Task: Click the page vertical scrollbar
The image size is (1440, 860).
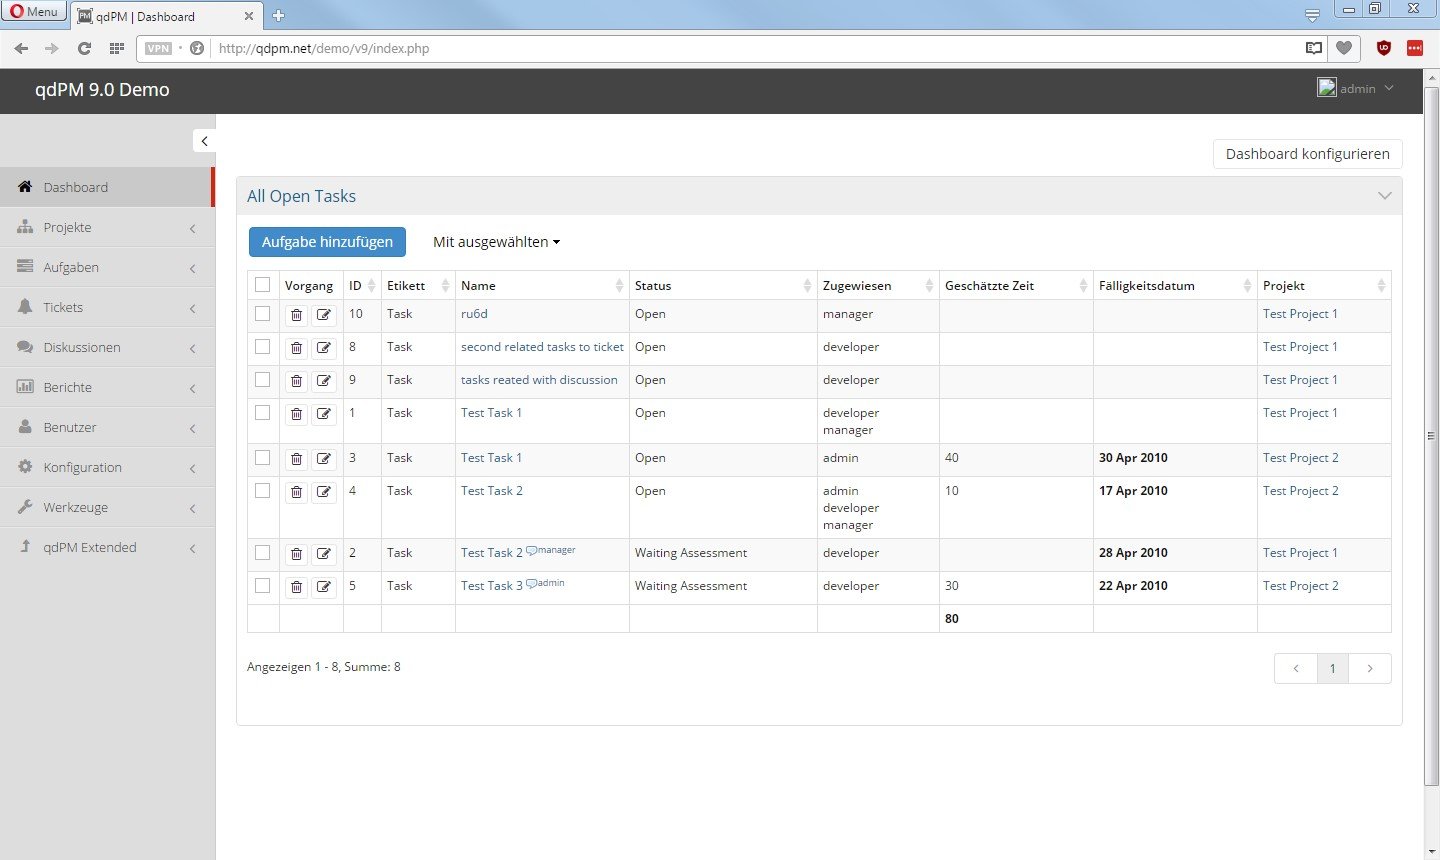Action: pyautogui.click(x=1431, y=435)
